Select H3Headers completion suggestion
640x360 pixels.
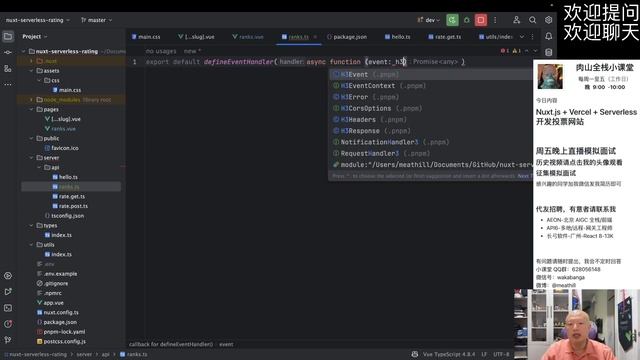(x=431, y=120)
